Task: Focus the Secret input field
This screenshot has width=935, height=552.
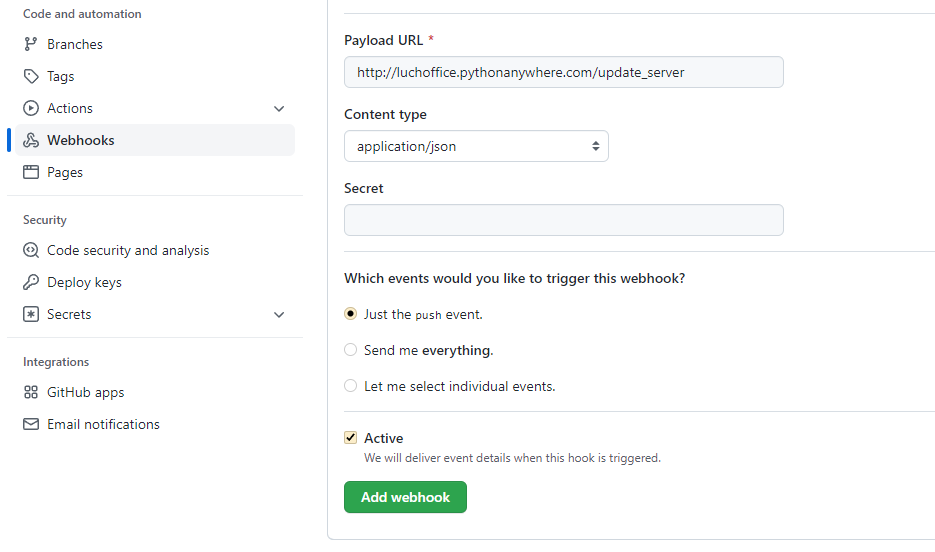Action: click(x=563, y=220)
